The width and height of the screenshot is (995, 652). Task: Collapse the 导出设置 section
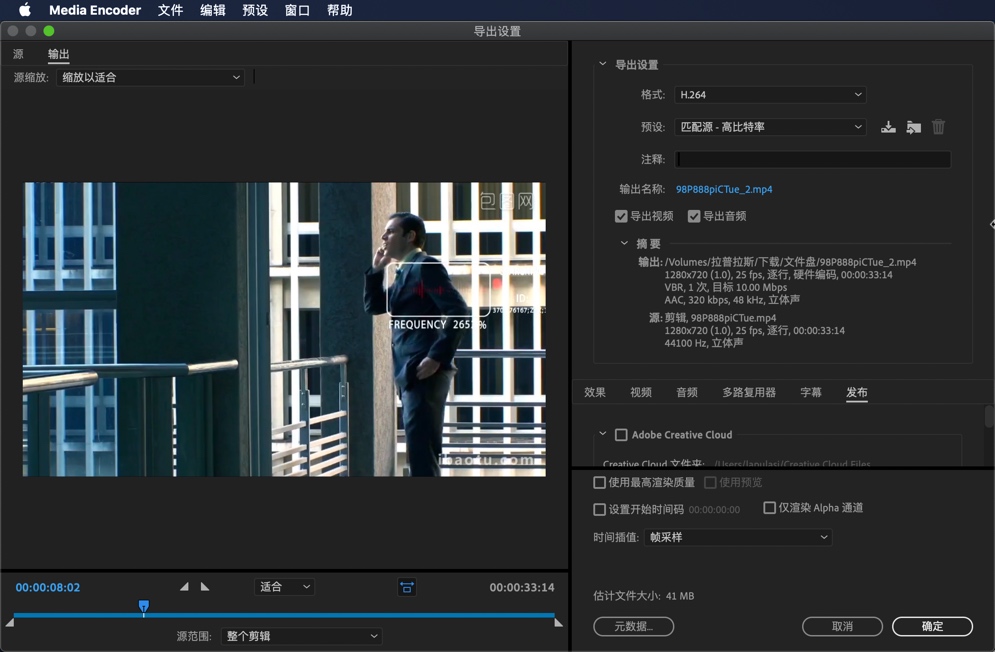(x=602, y=62)
